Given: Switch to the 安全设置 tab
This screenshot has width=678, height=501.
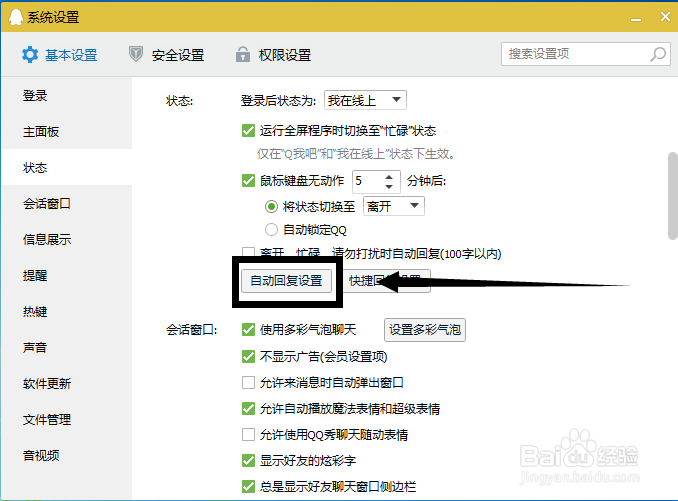Looking at the screenshot, I should (x=166, y=55).
